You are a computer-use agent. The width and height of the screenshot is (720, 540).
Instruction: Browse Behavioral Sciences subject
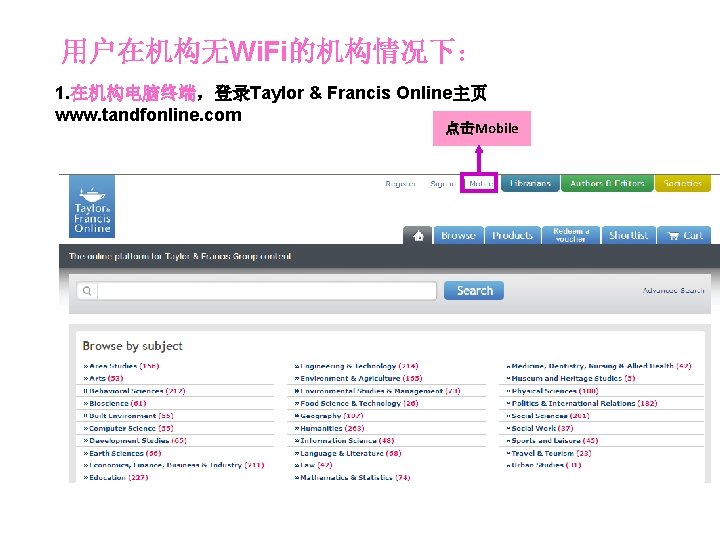click(134, 391)
